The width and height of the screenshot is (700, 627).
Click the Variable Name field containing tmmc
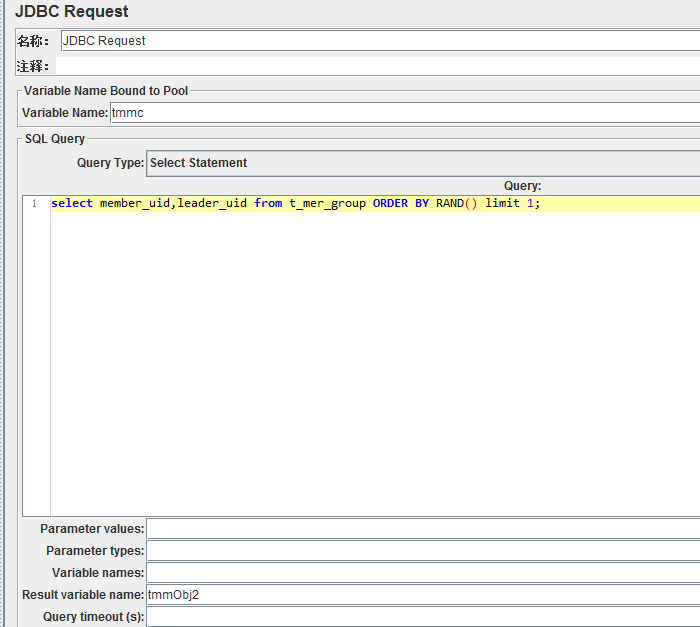pos(405,113)
